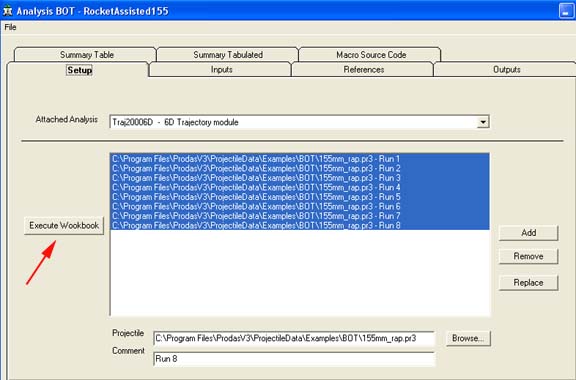
Task: Click the Browse... button
Action: 468,338
